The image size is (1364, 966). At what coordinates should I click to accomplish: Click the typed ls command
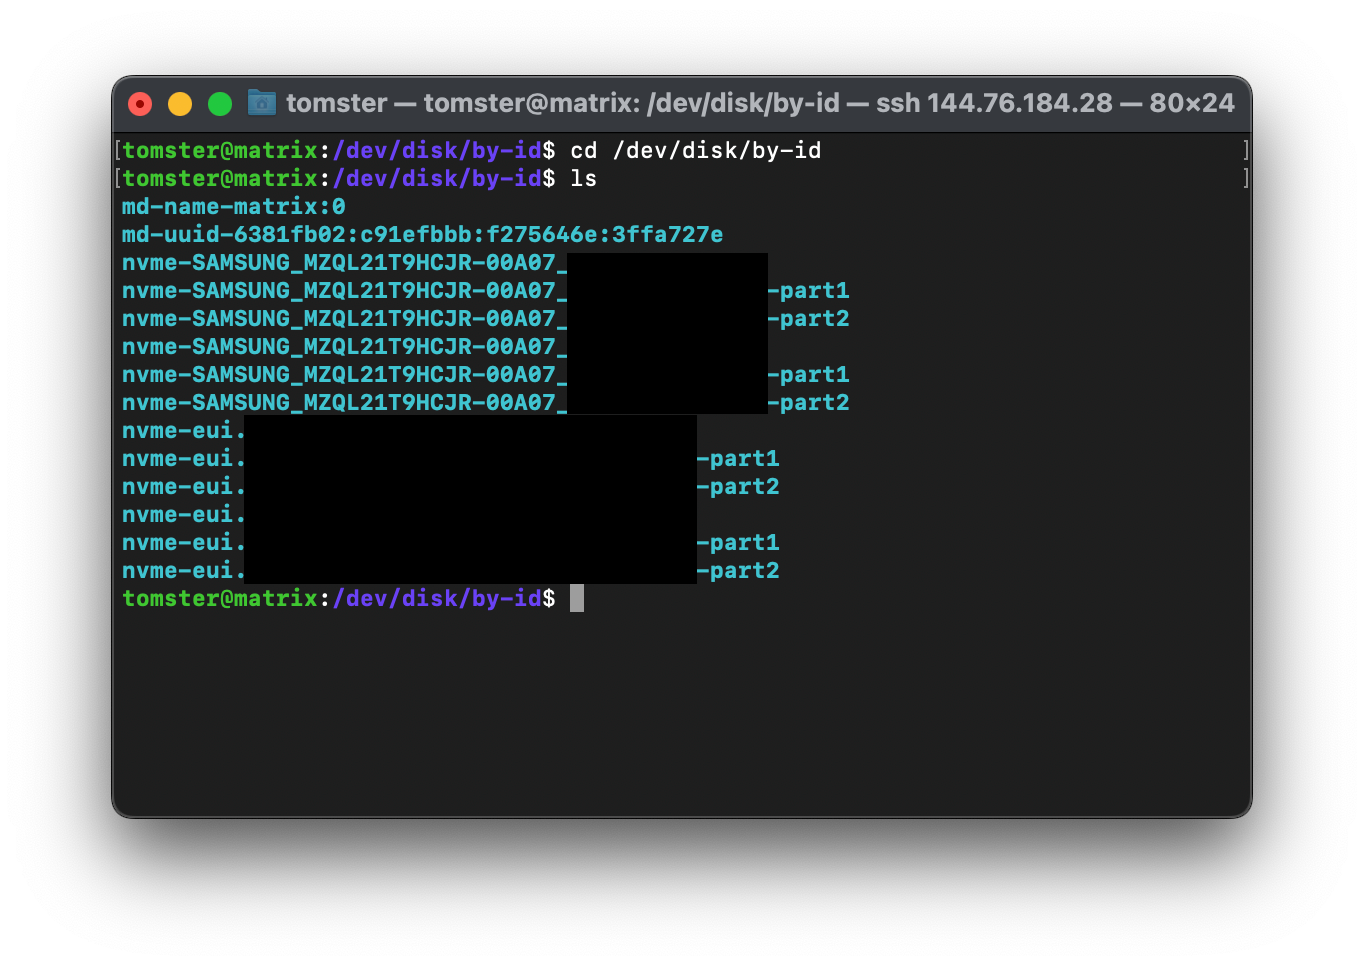click(584, 179)
